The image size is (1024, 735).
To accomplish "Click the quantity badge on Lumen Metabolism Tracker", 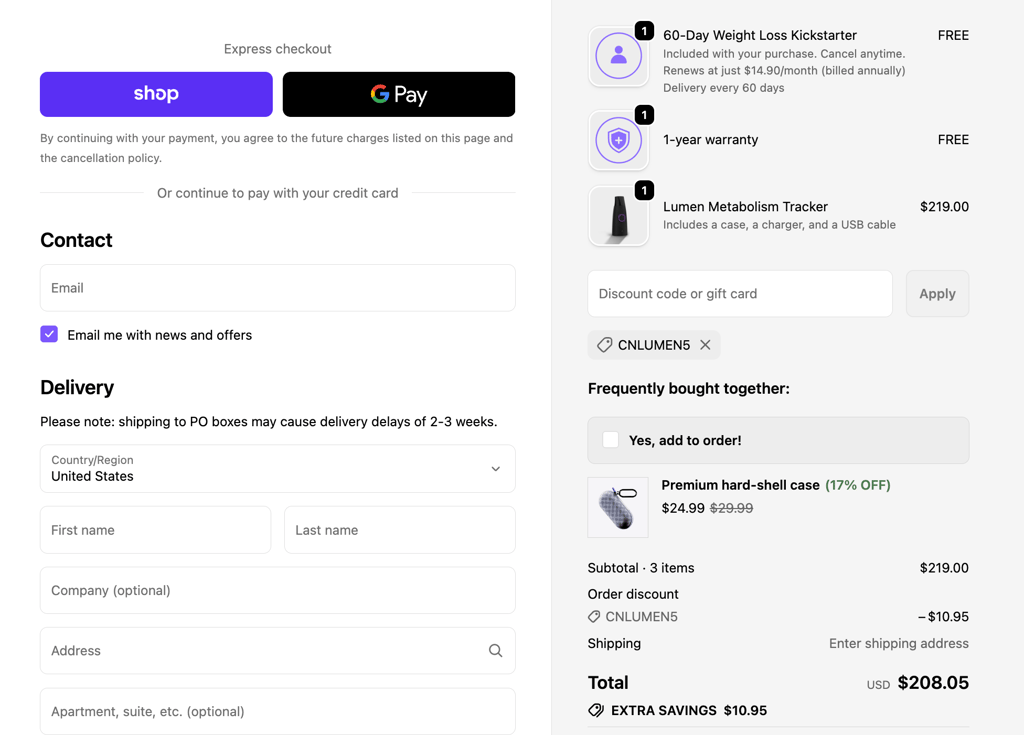I will click(645, 190).
